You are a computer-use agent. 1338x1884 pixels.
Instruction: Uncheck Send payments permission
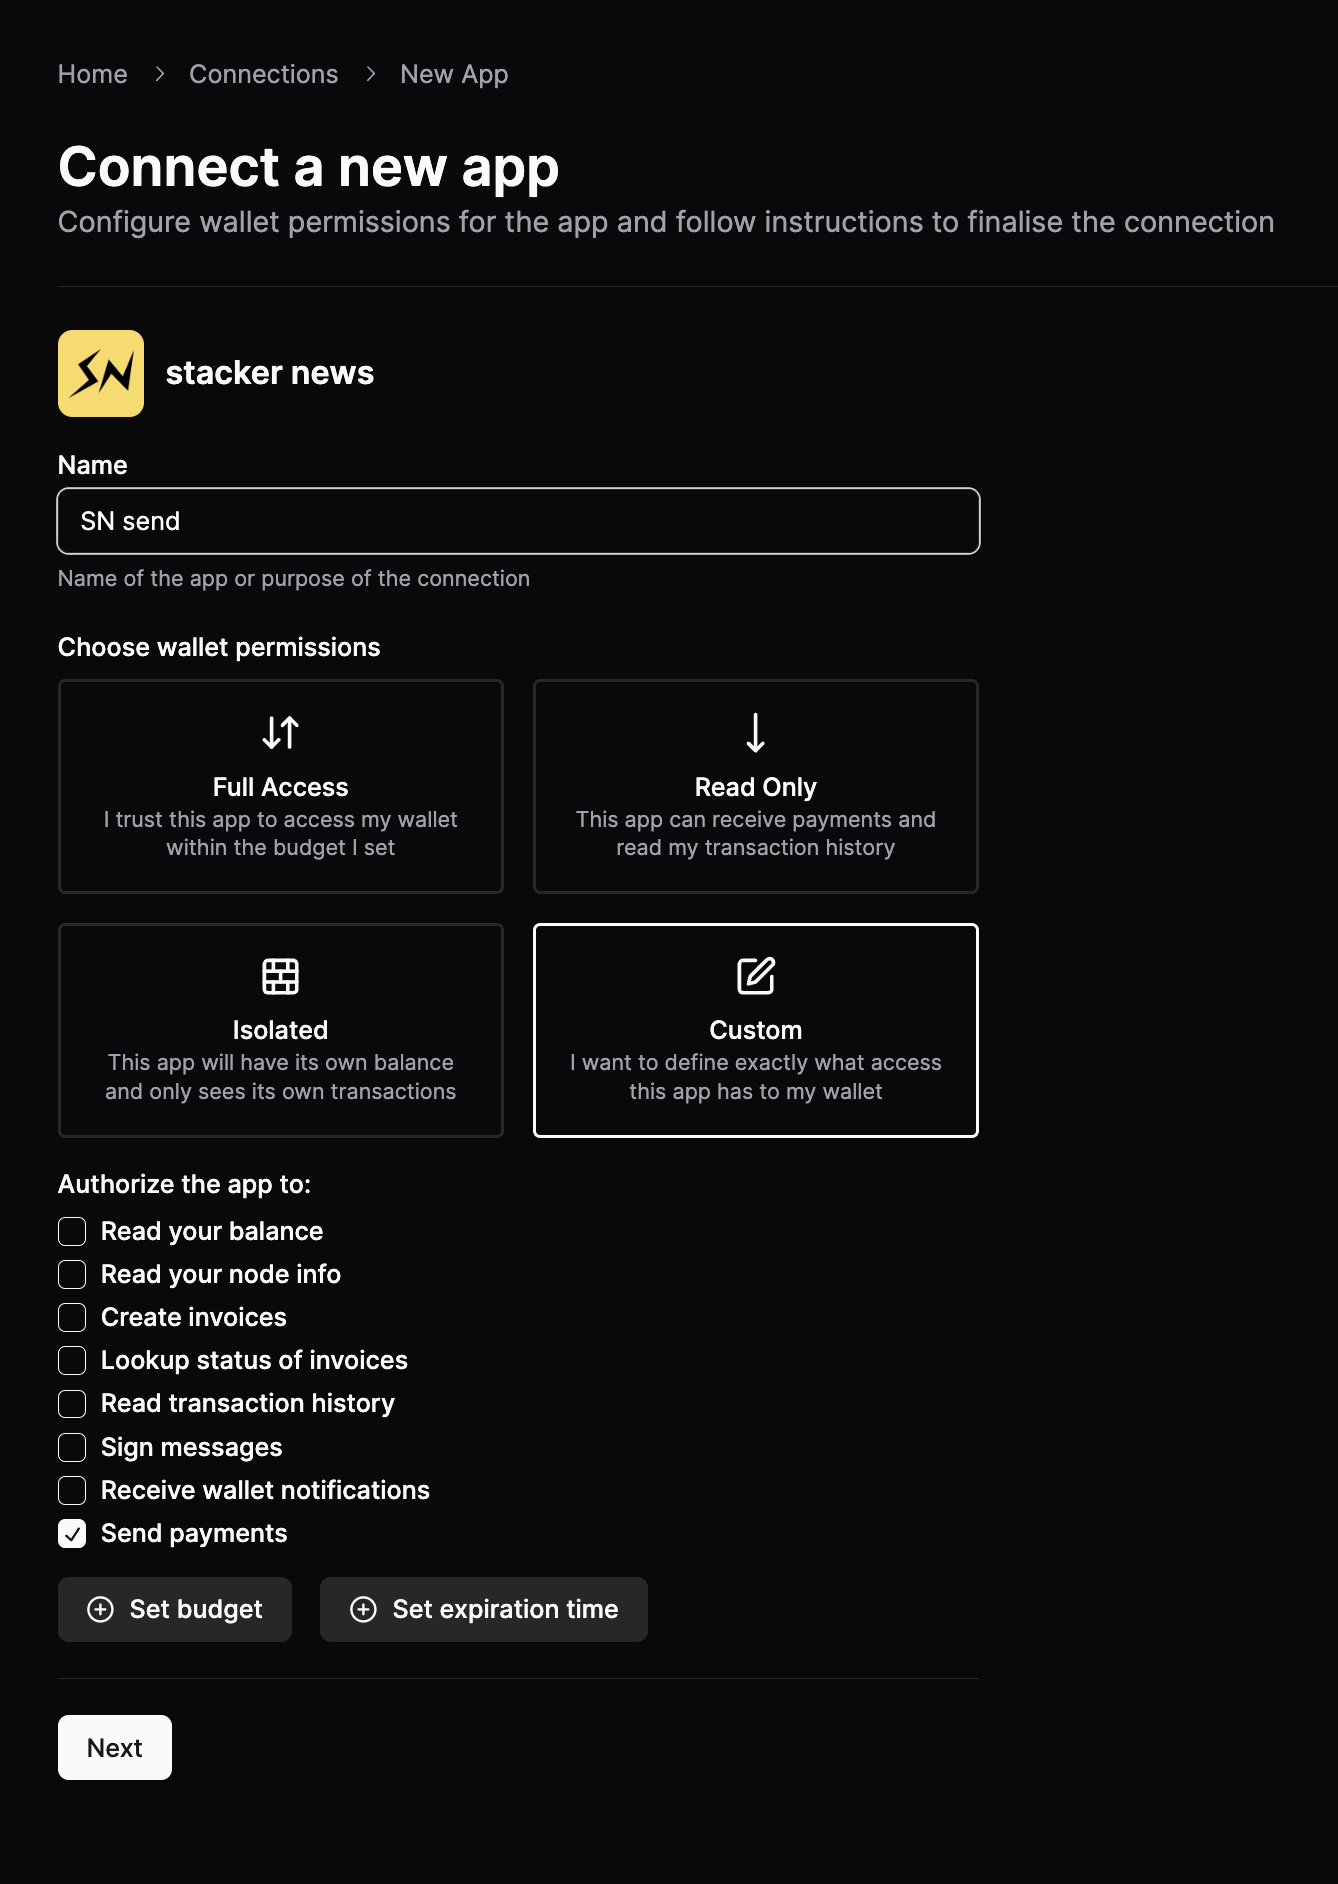coord(72,1533)
